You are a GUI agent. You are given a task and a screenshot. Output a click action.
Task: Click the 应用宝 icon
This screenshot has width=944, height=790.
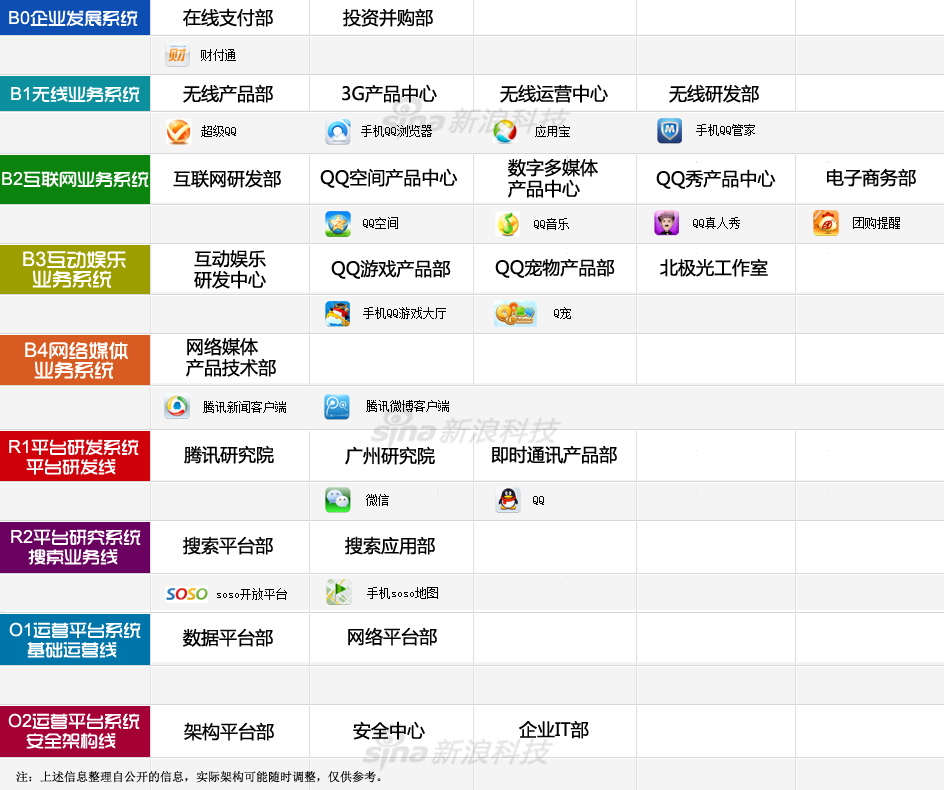[505, 131]
